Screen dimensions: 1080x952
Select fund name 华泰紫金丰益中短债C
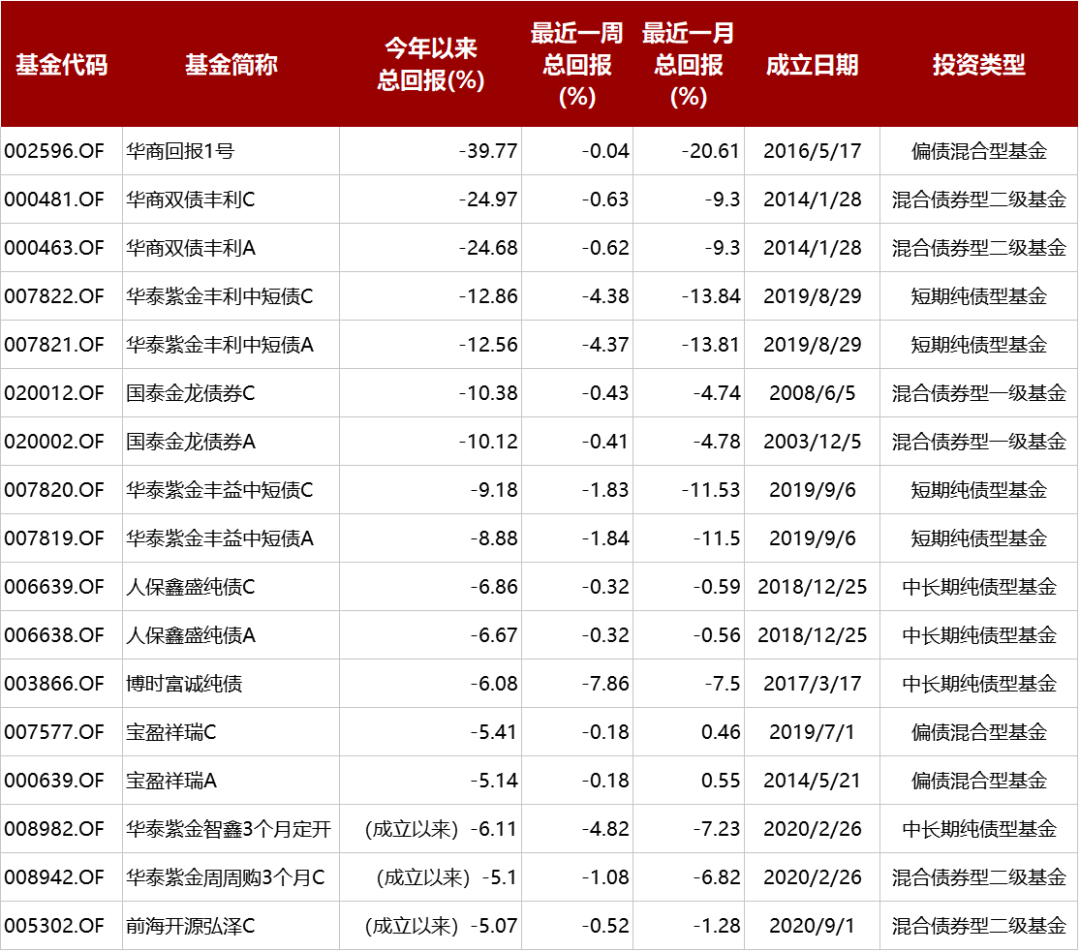[220, 490]
